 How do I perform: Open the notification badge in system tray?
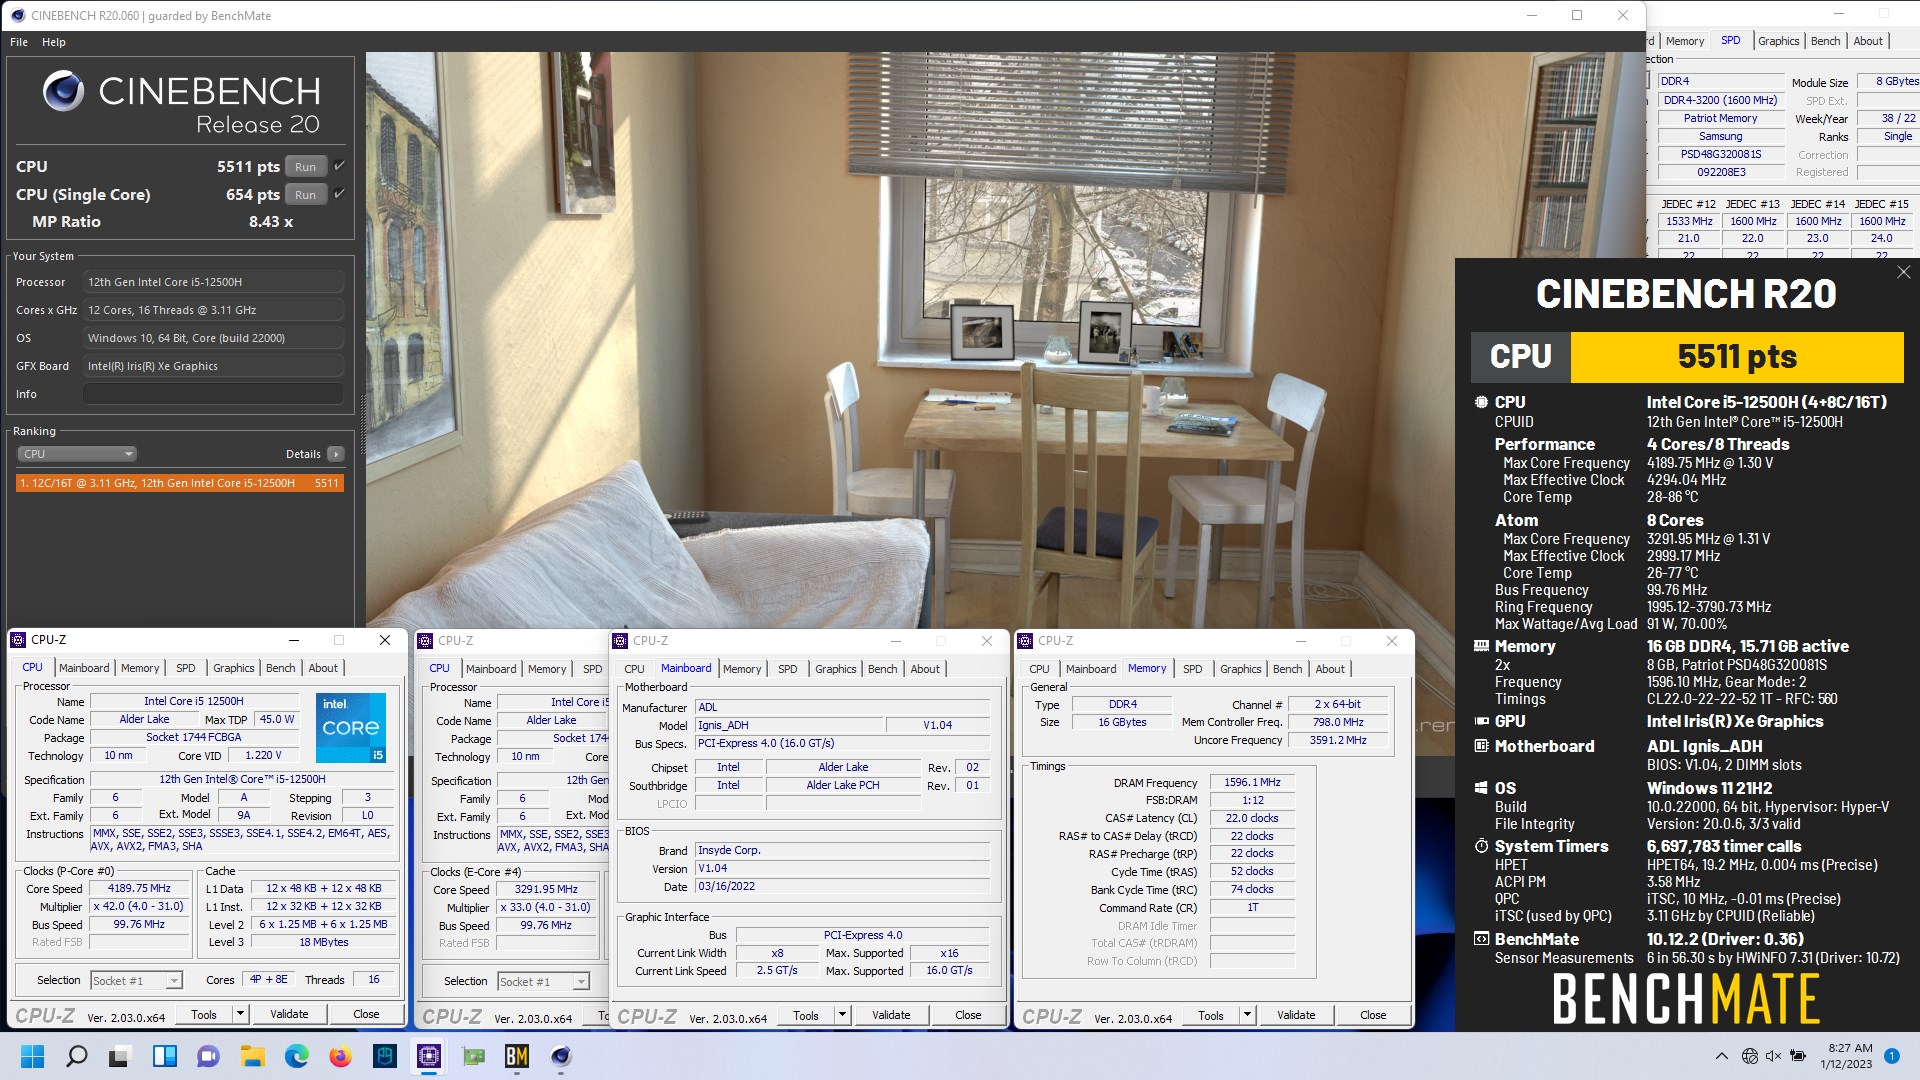(1891, 1056)
